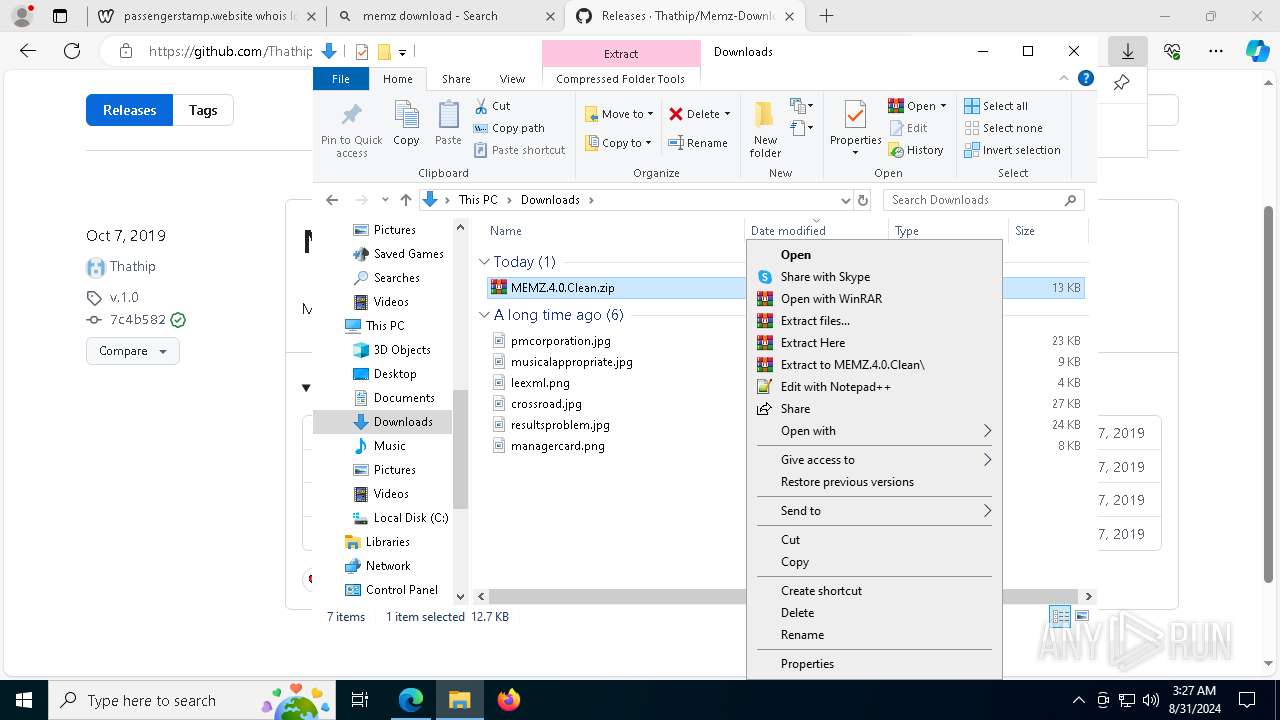
Task: Open recent locations dropdown arrow
Action: pyautogui.click(x=385, y=200)
